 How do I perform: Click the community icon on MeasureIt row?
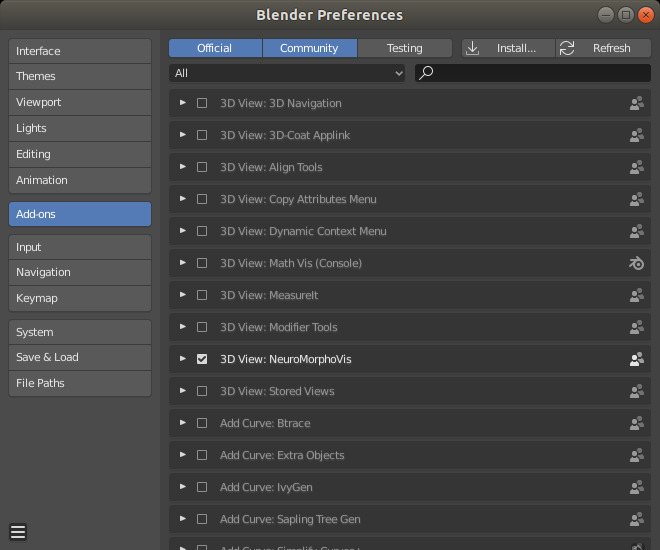point(636,295)
